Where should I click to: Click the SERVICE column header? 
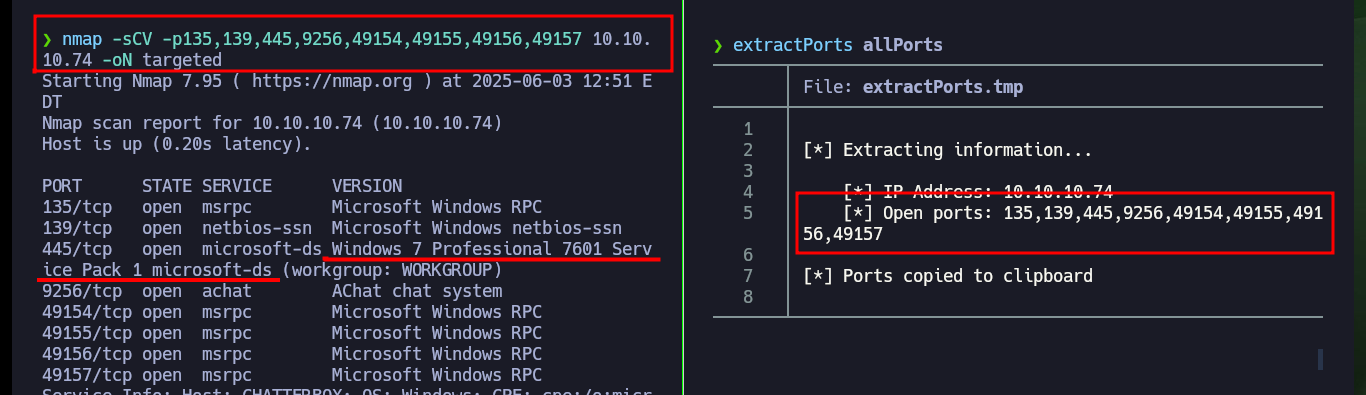pos(236,186)
